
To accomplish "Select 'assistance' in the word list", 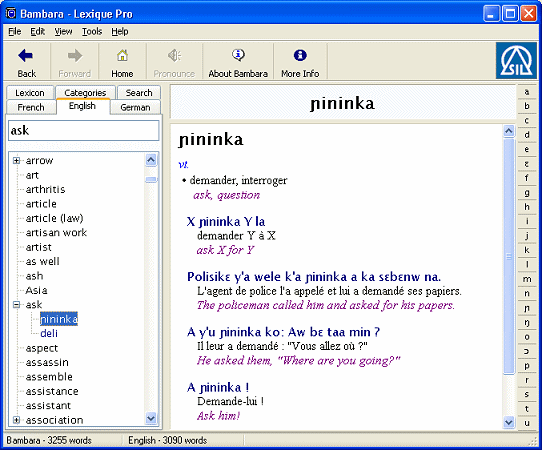I will point(52,391).
